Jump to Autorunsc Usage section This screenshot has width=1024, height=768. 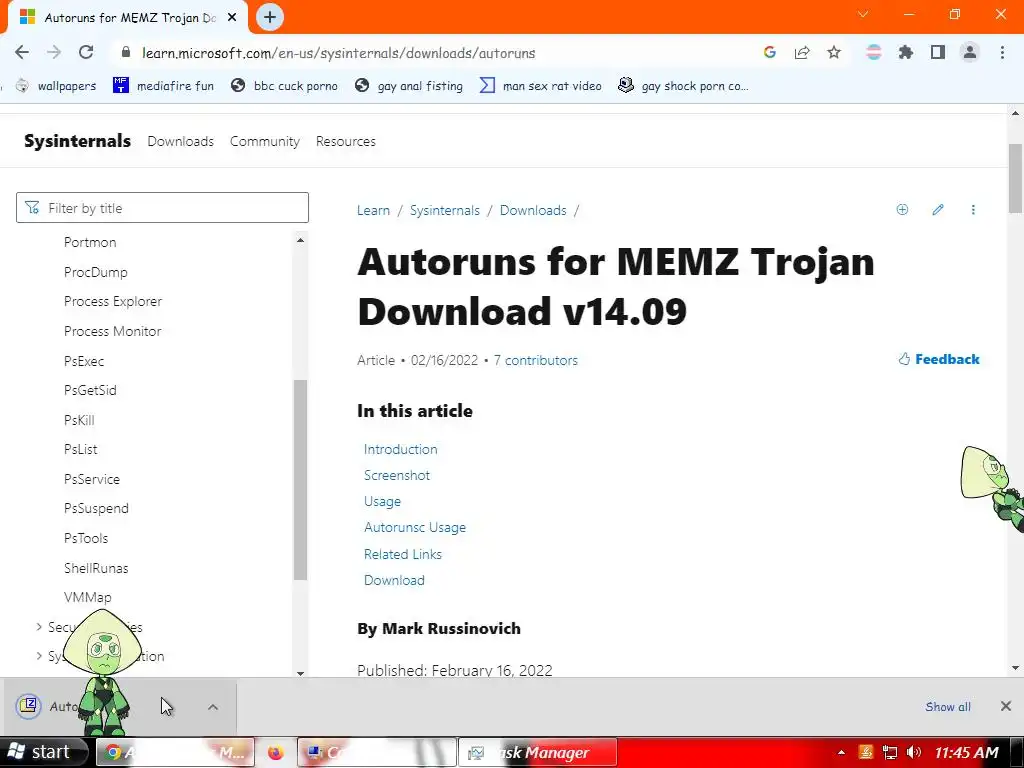pos(415,527)
